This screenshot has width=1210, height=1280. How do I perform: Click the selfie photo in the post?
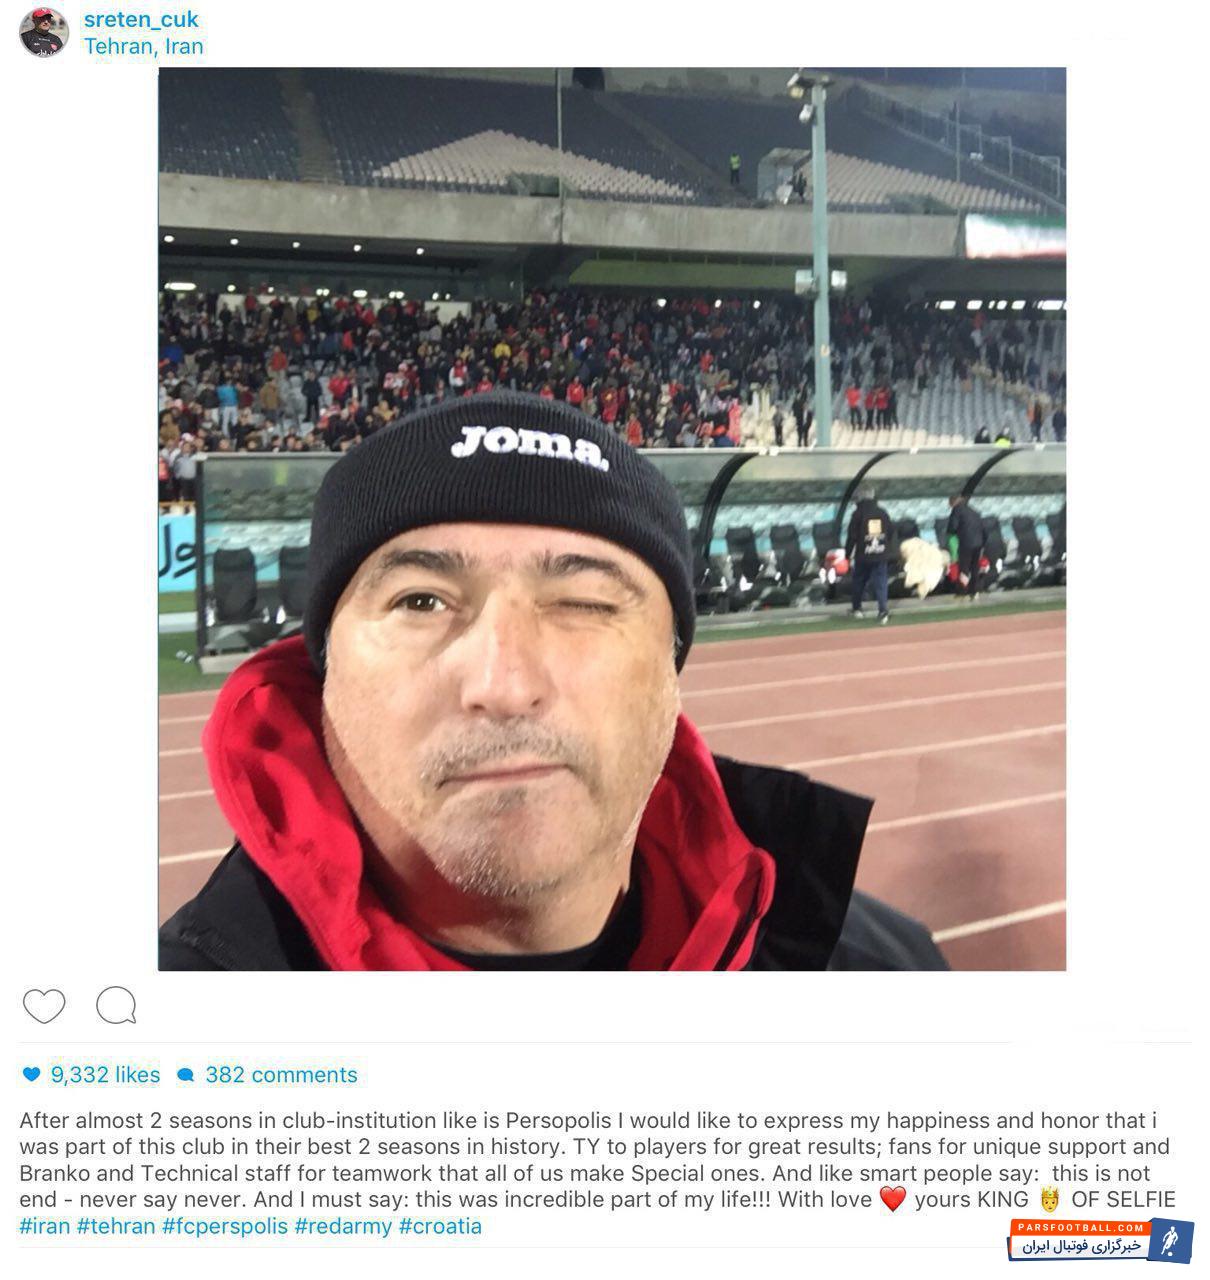[x=612, y=519]
